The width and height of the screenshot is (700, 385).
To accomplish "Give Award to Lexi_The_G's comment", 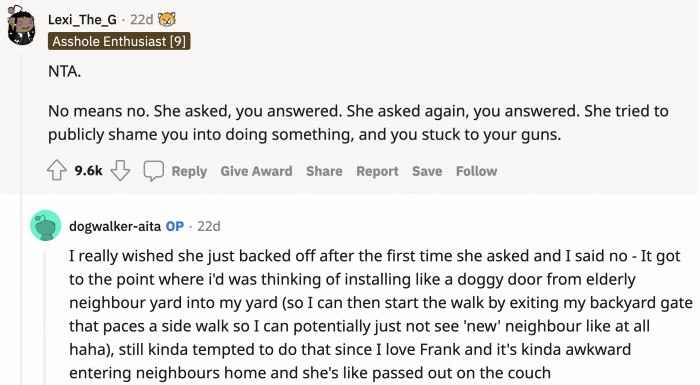I will tap(256, 171).
